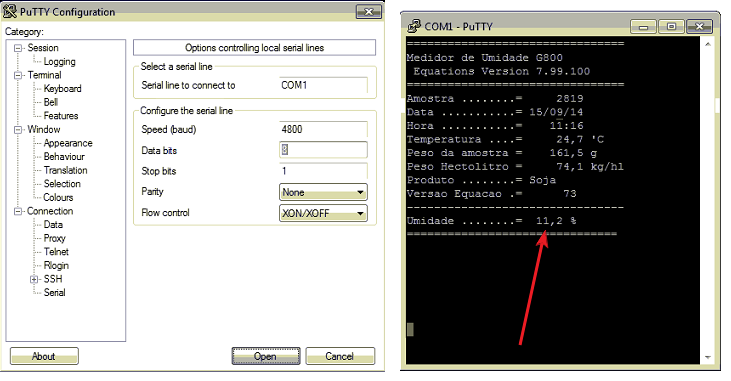Click PuTTY Configuration title bar icon

tap(9, 11)
